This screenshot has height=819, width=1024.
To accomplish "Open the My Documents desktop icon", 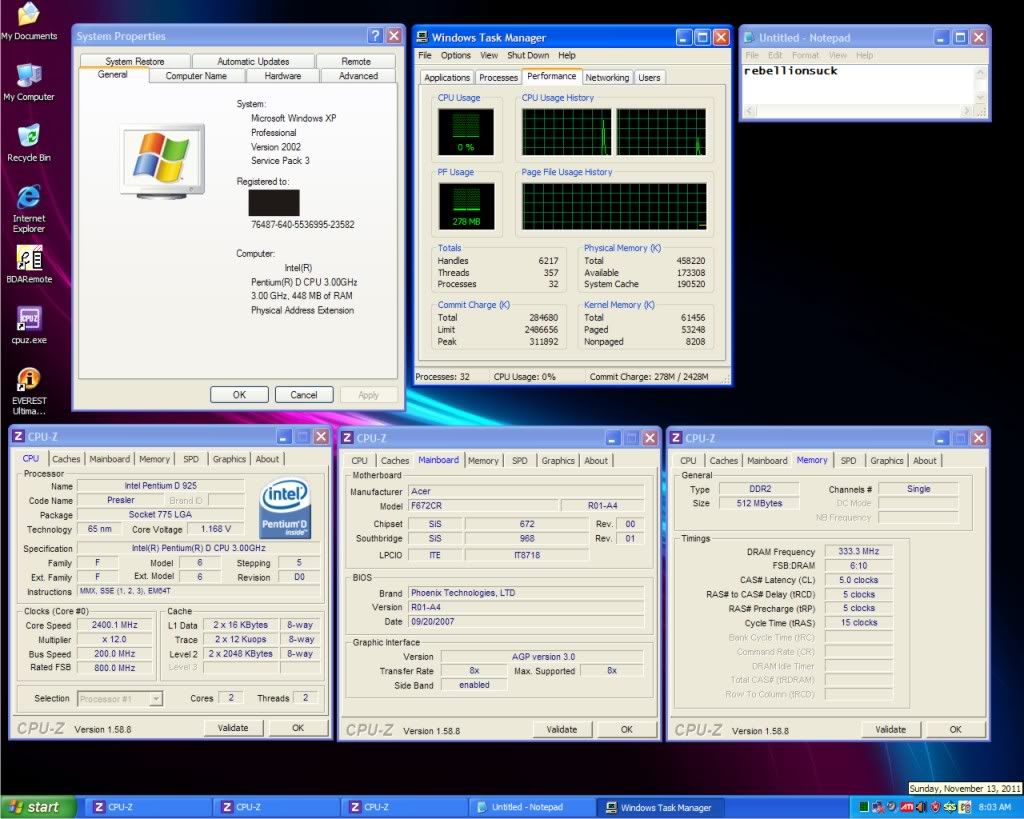I will point(29,21).
